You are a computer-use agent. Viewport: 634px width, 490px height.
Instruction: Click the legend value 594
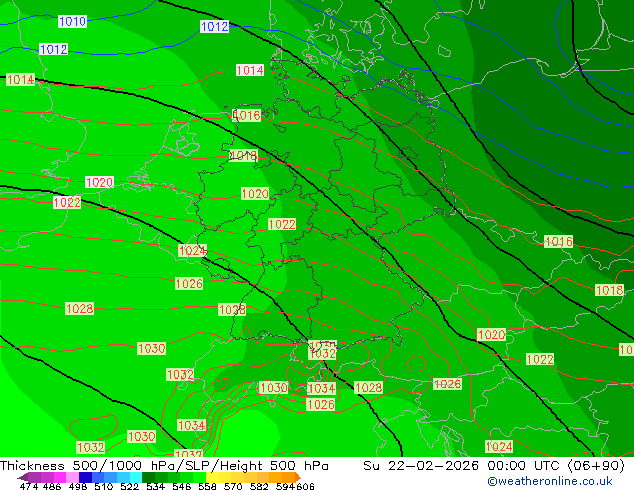click(x=285, y=486)
